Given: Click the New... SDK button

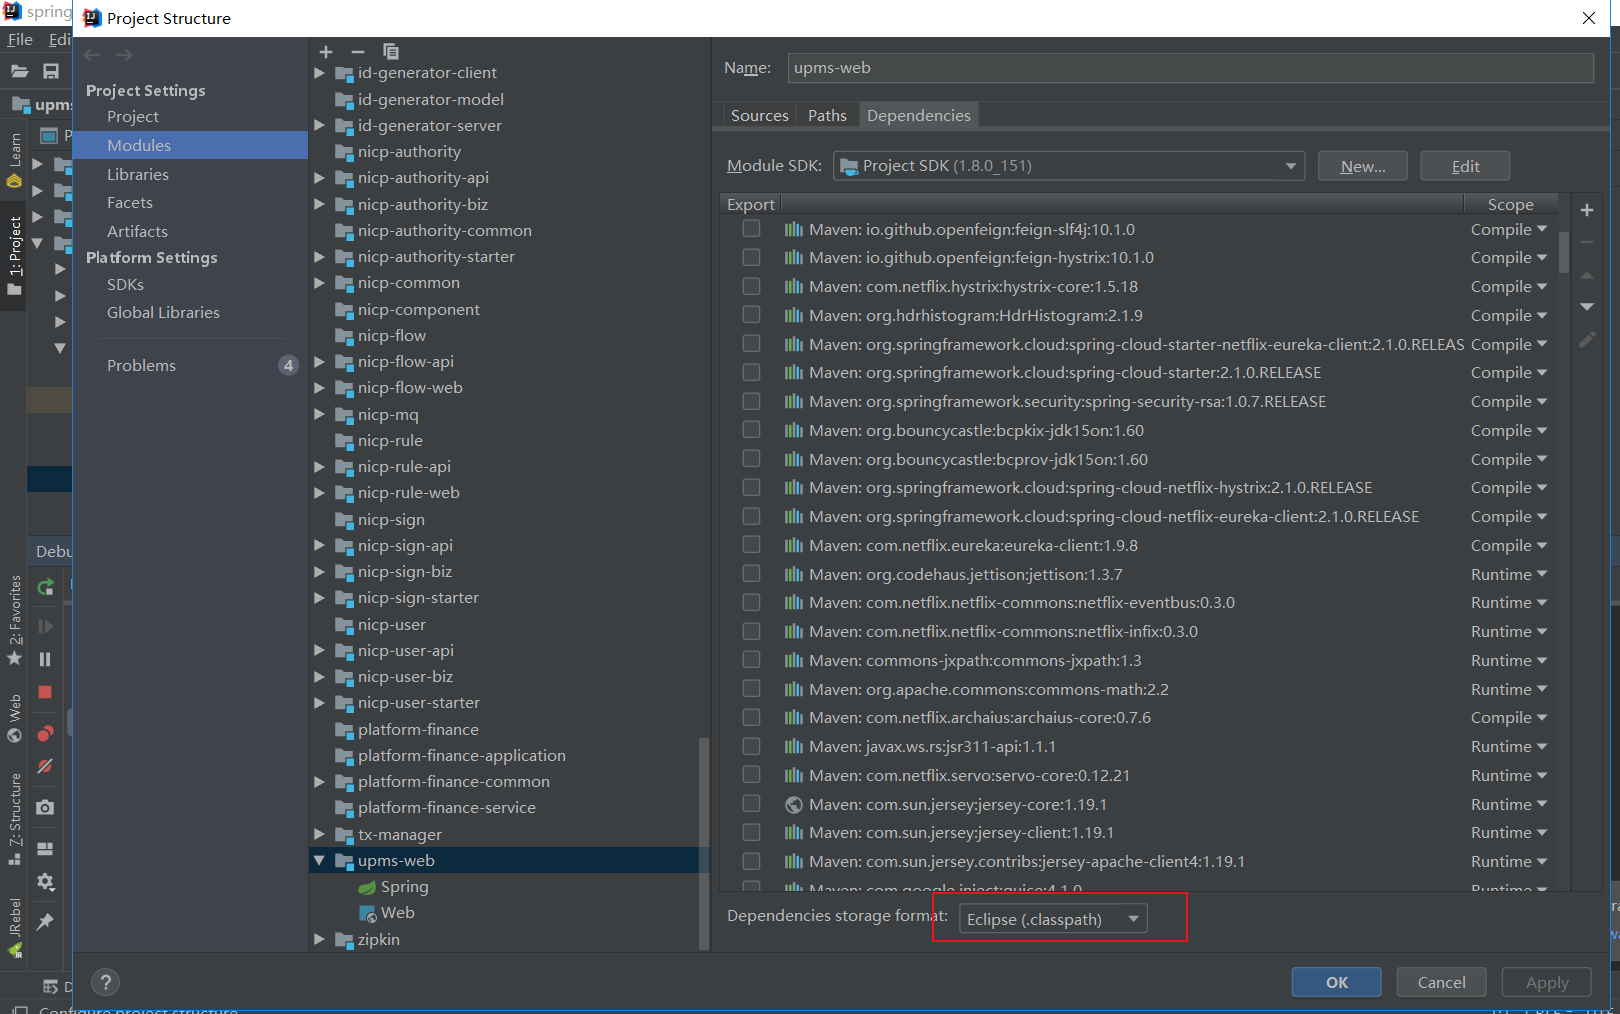Looking at the screenshot, I should click(1363, 166).
